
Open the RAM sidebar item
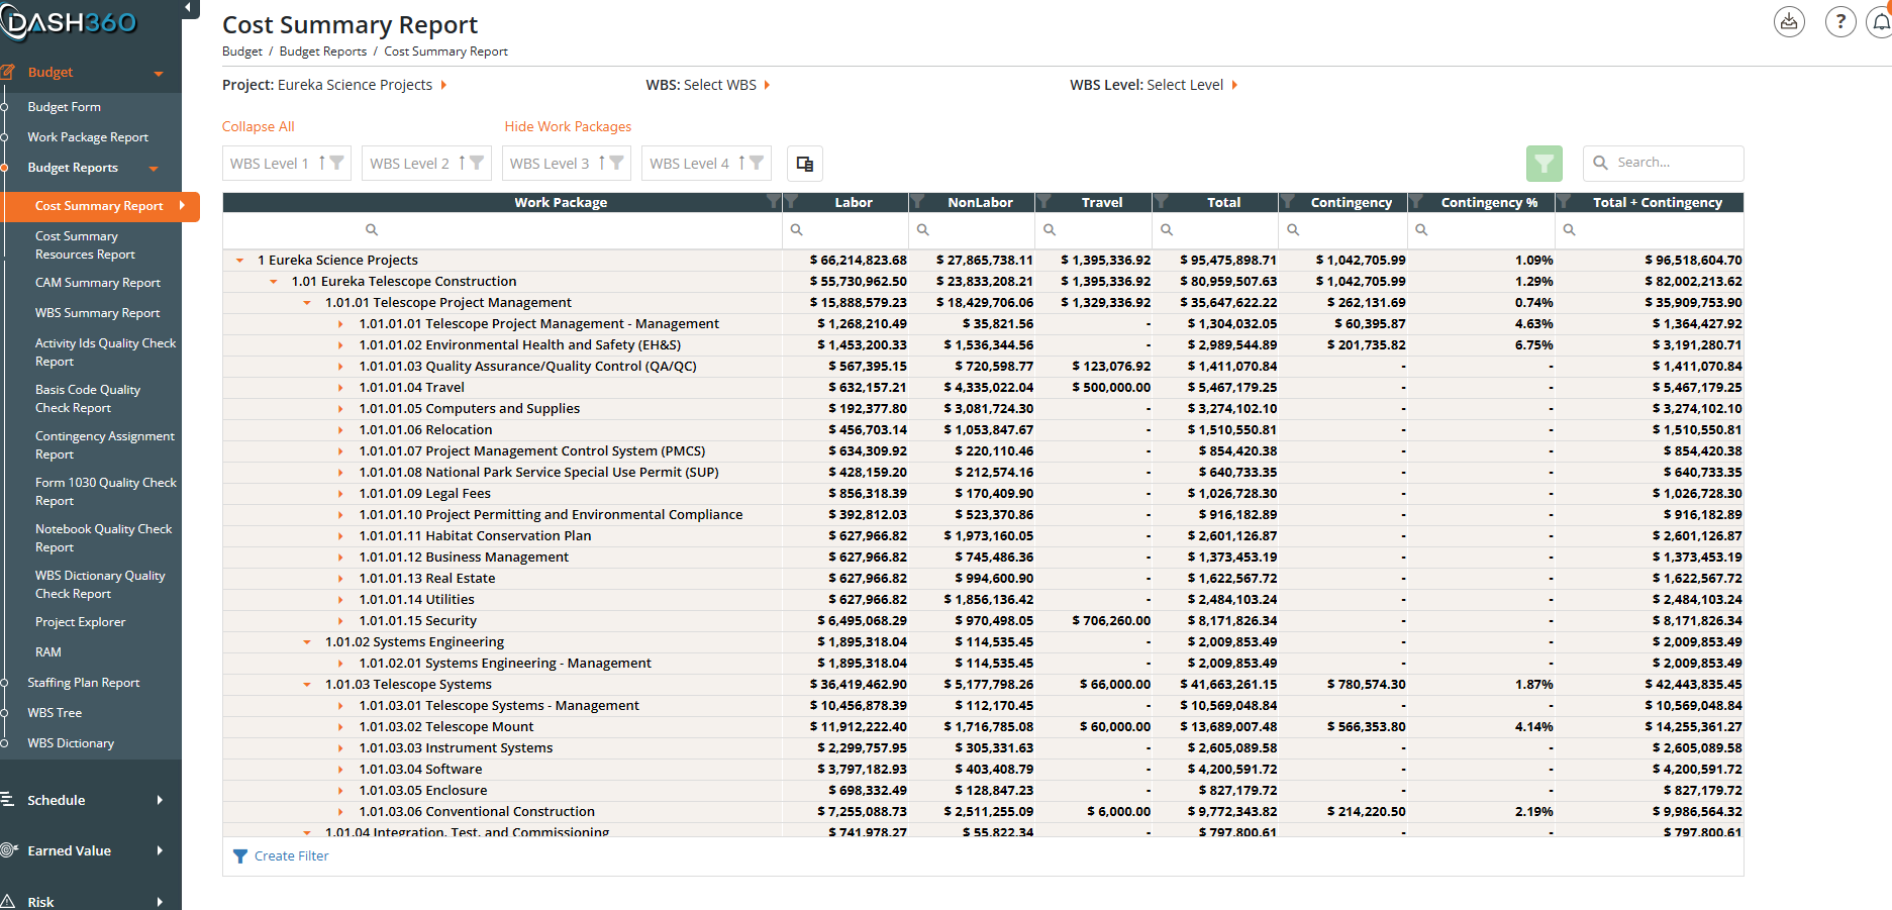pyautogui.click(x=48, y=652)
